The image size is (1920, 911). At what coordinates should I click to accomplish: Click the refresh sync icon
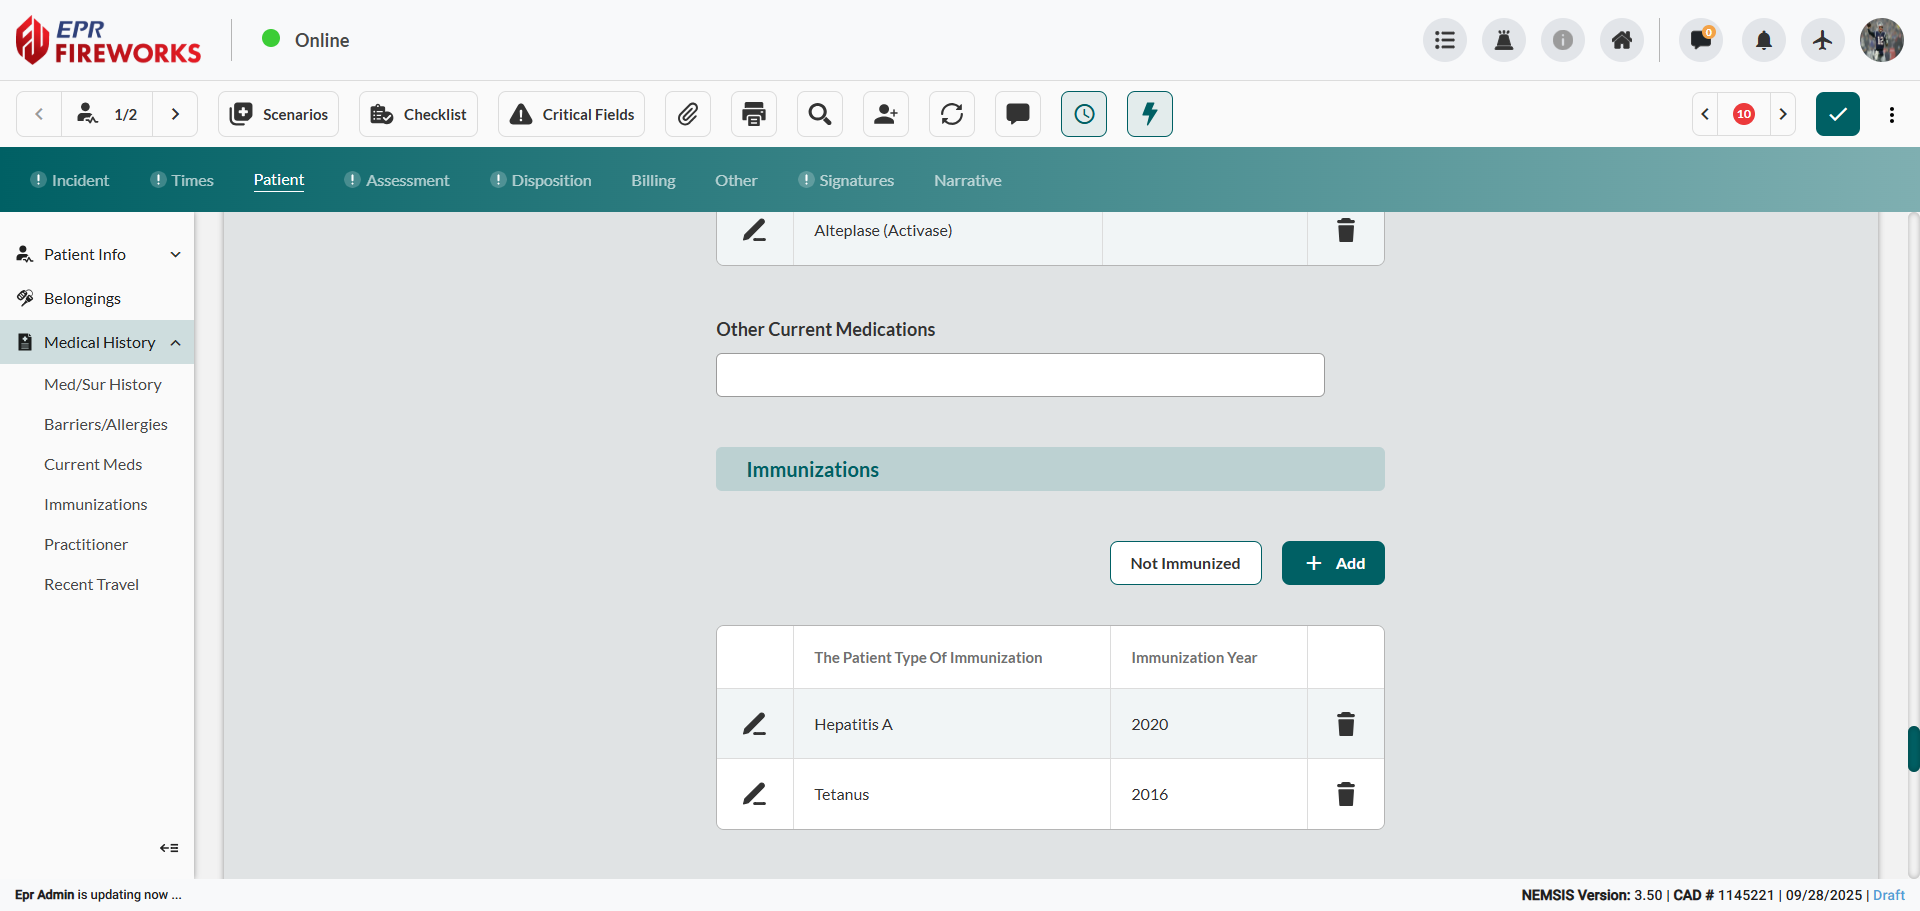pyautogui.click(x=952, y=114)
